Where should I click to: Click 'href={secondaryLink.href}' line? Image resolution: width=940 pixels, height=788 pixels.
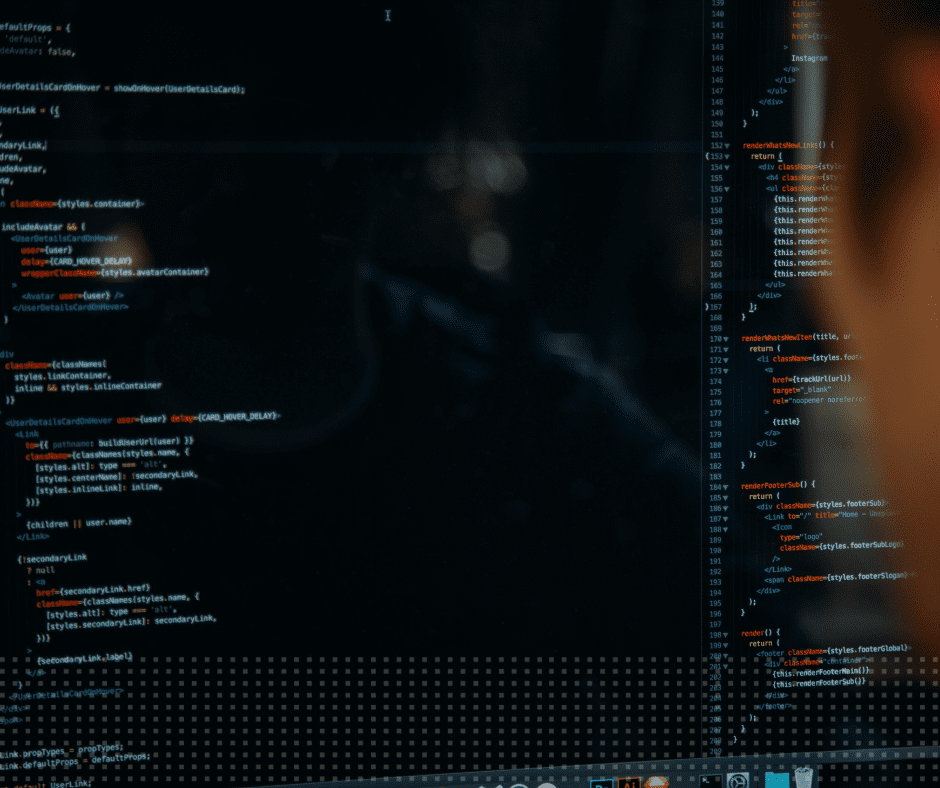(93, 590)
